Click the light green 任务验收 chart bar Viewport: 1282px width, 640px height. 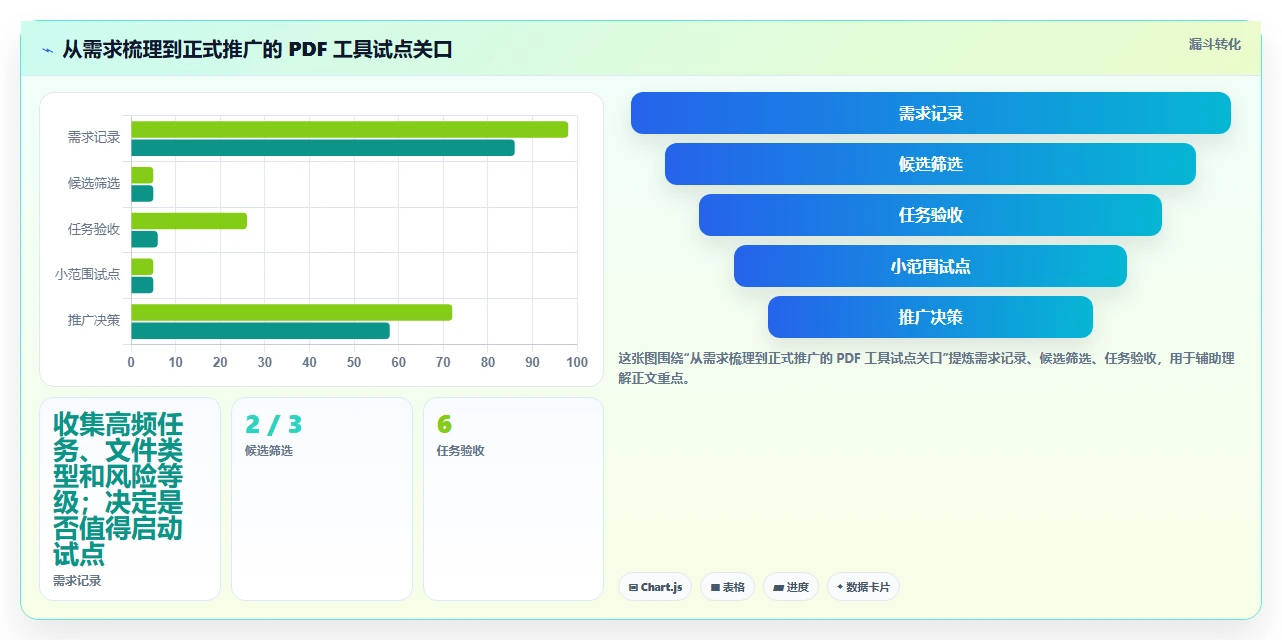tap(189, 221)
